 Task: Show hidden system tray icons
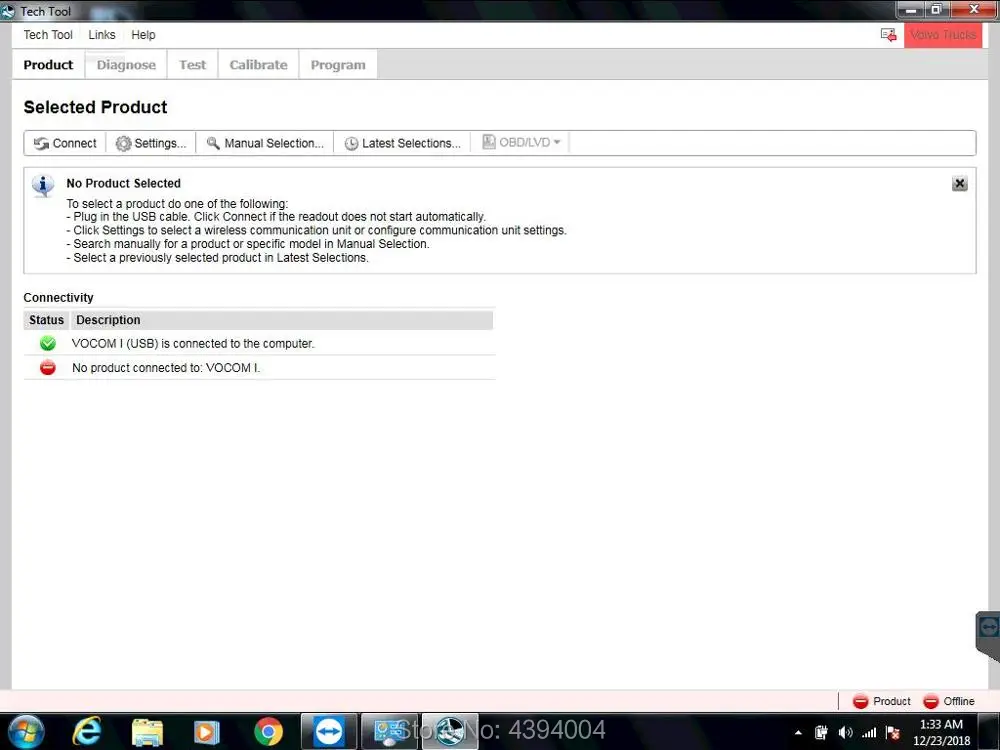(x=798, y=733)
